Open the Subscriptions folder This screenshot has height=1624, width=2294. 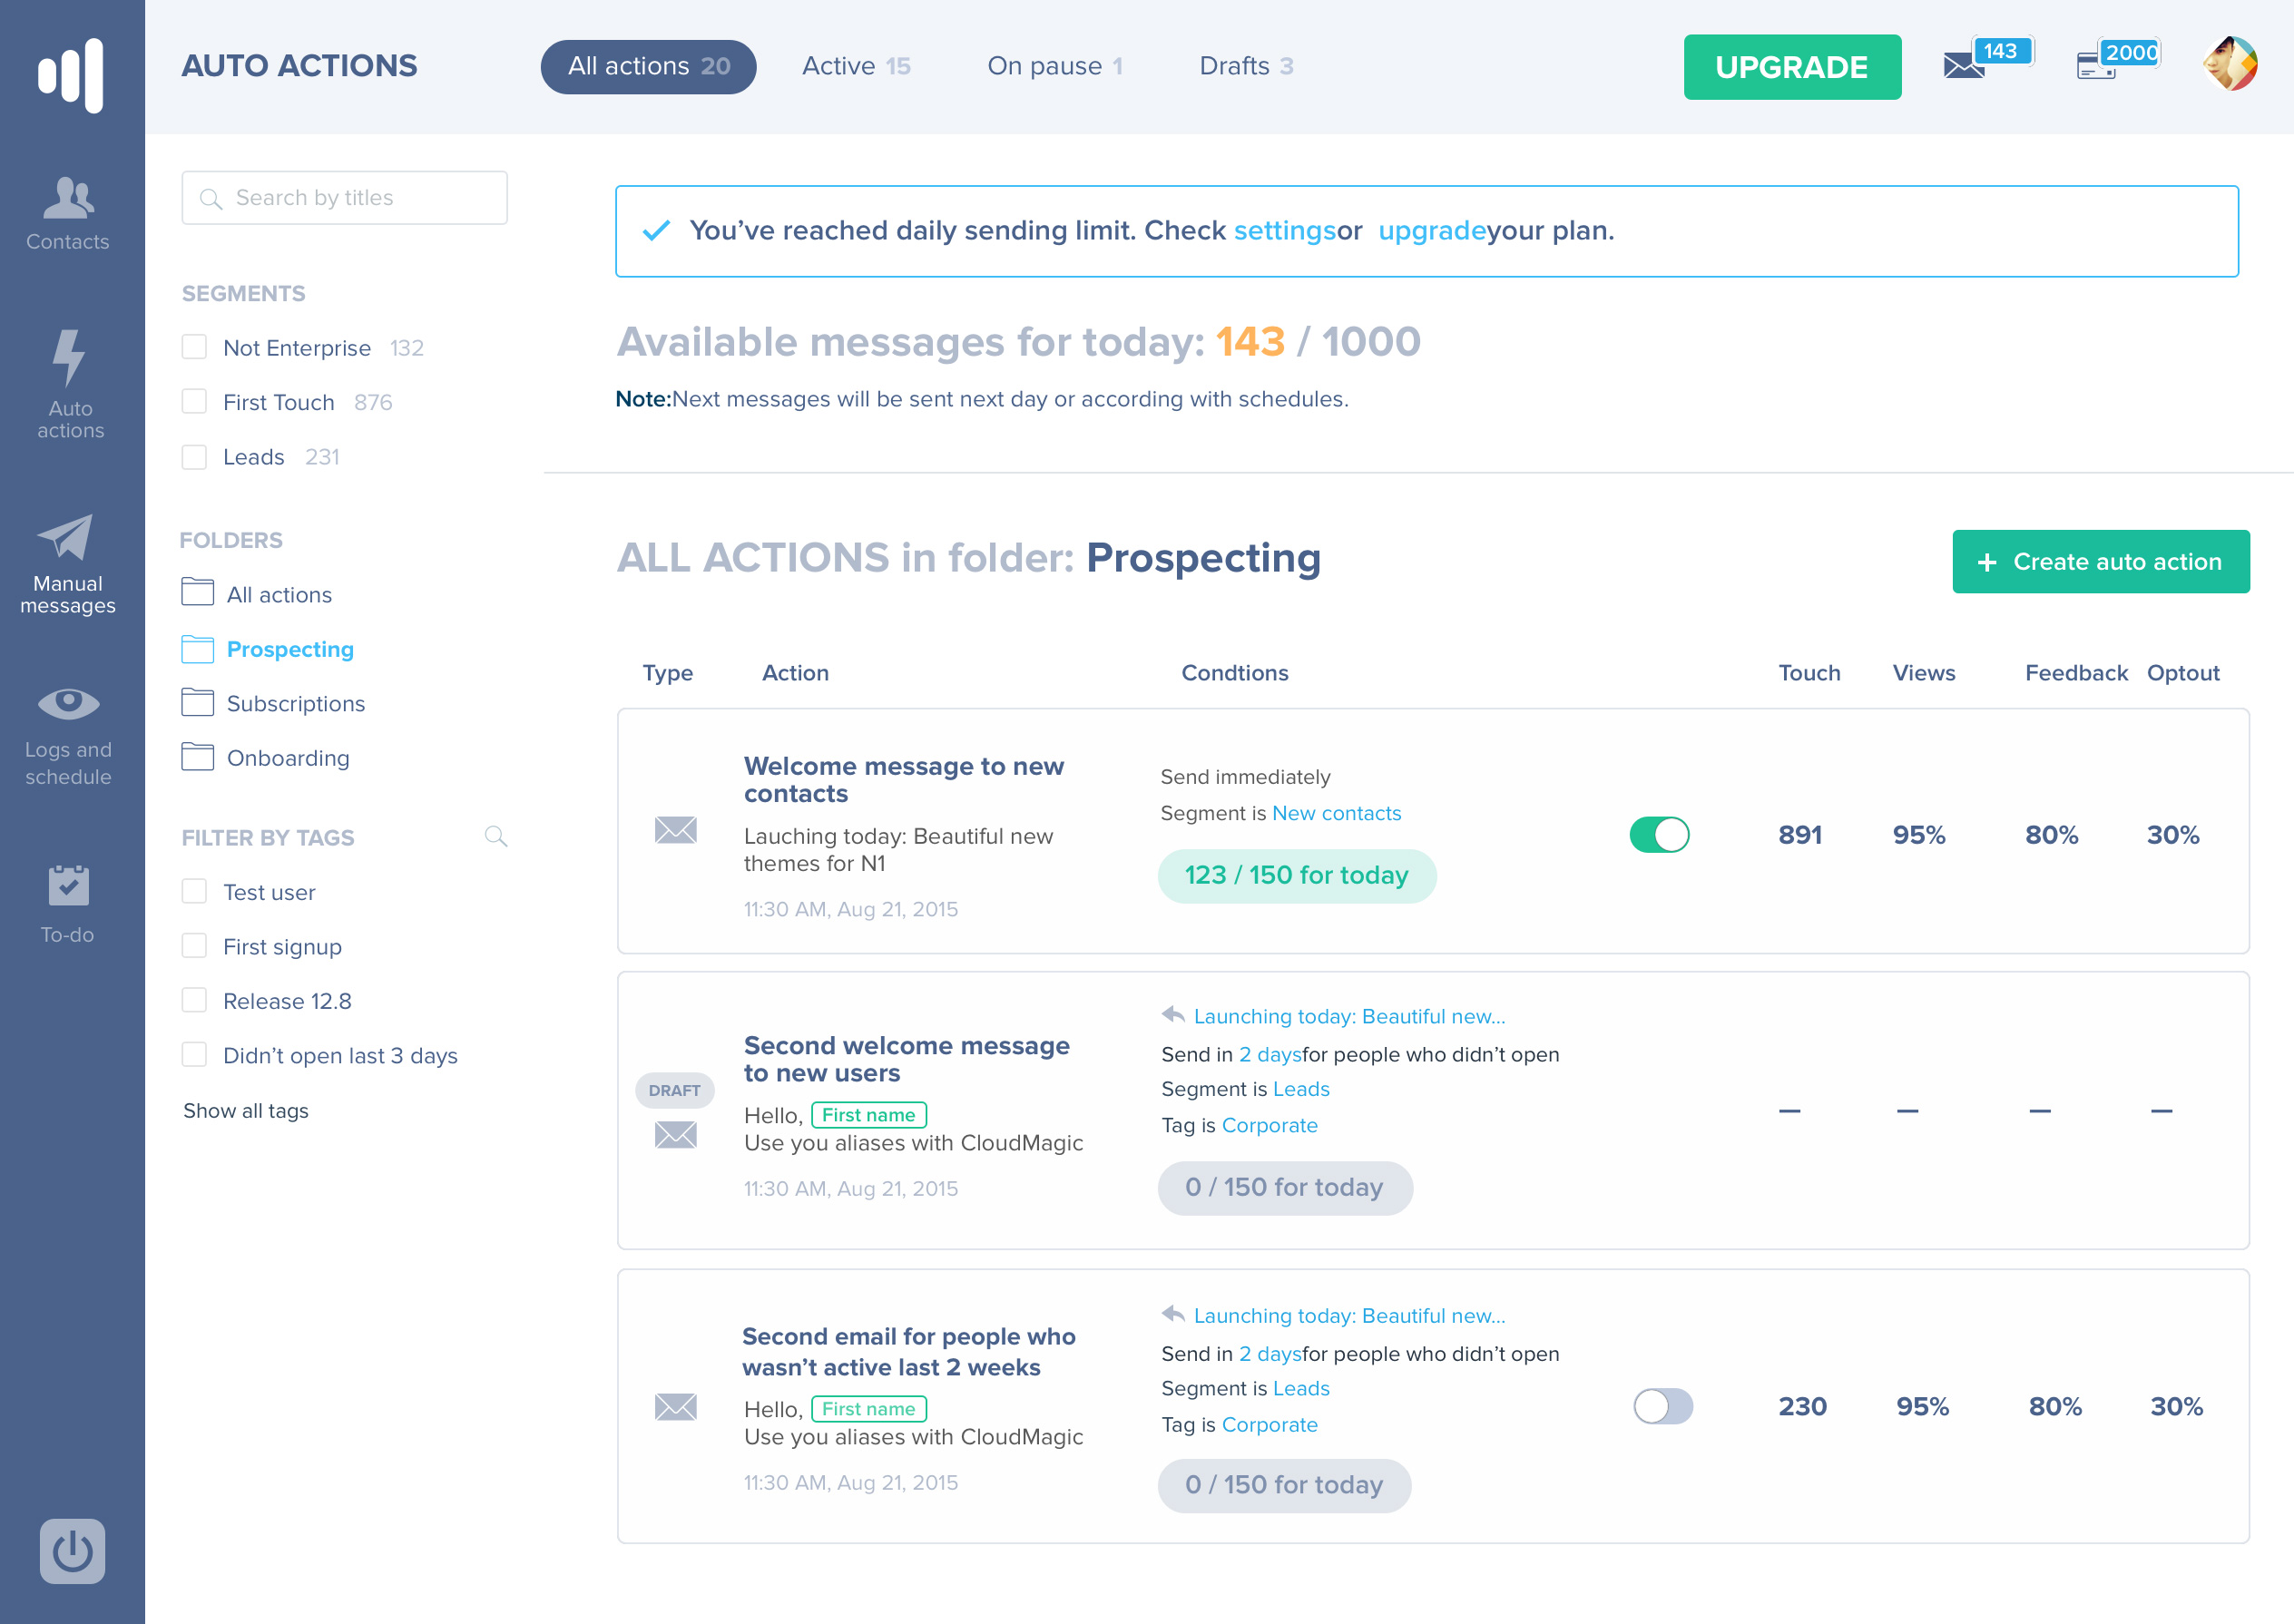coord(295,703)
